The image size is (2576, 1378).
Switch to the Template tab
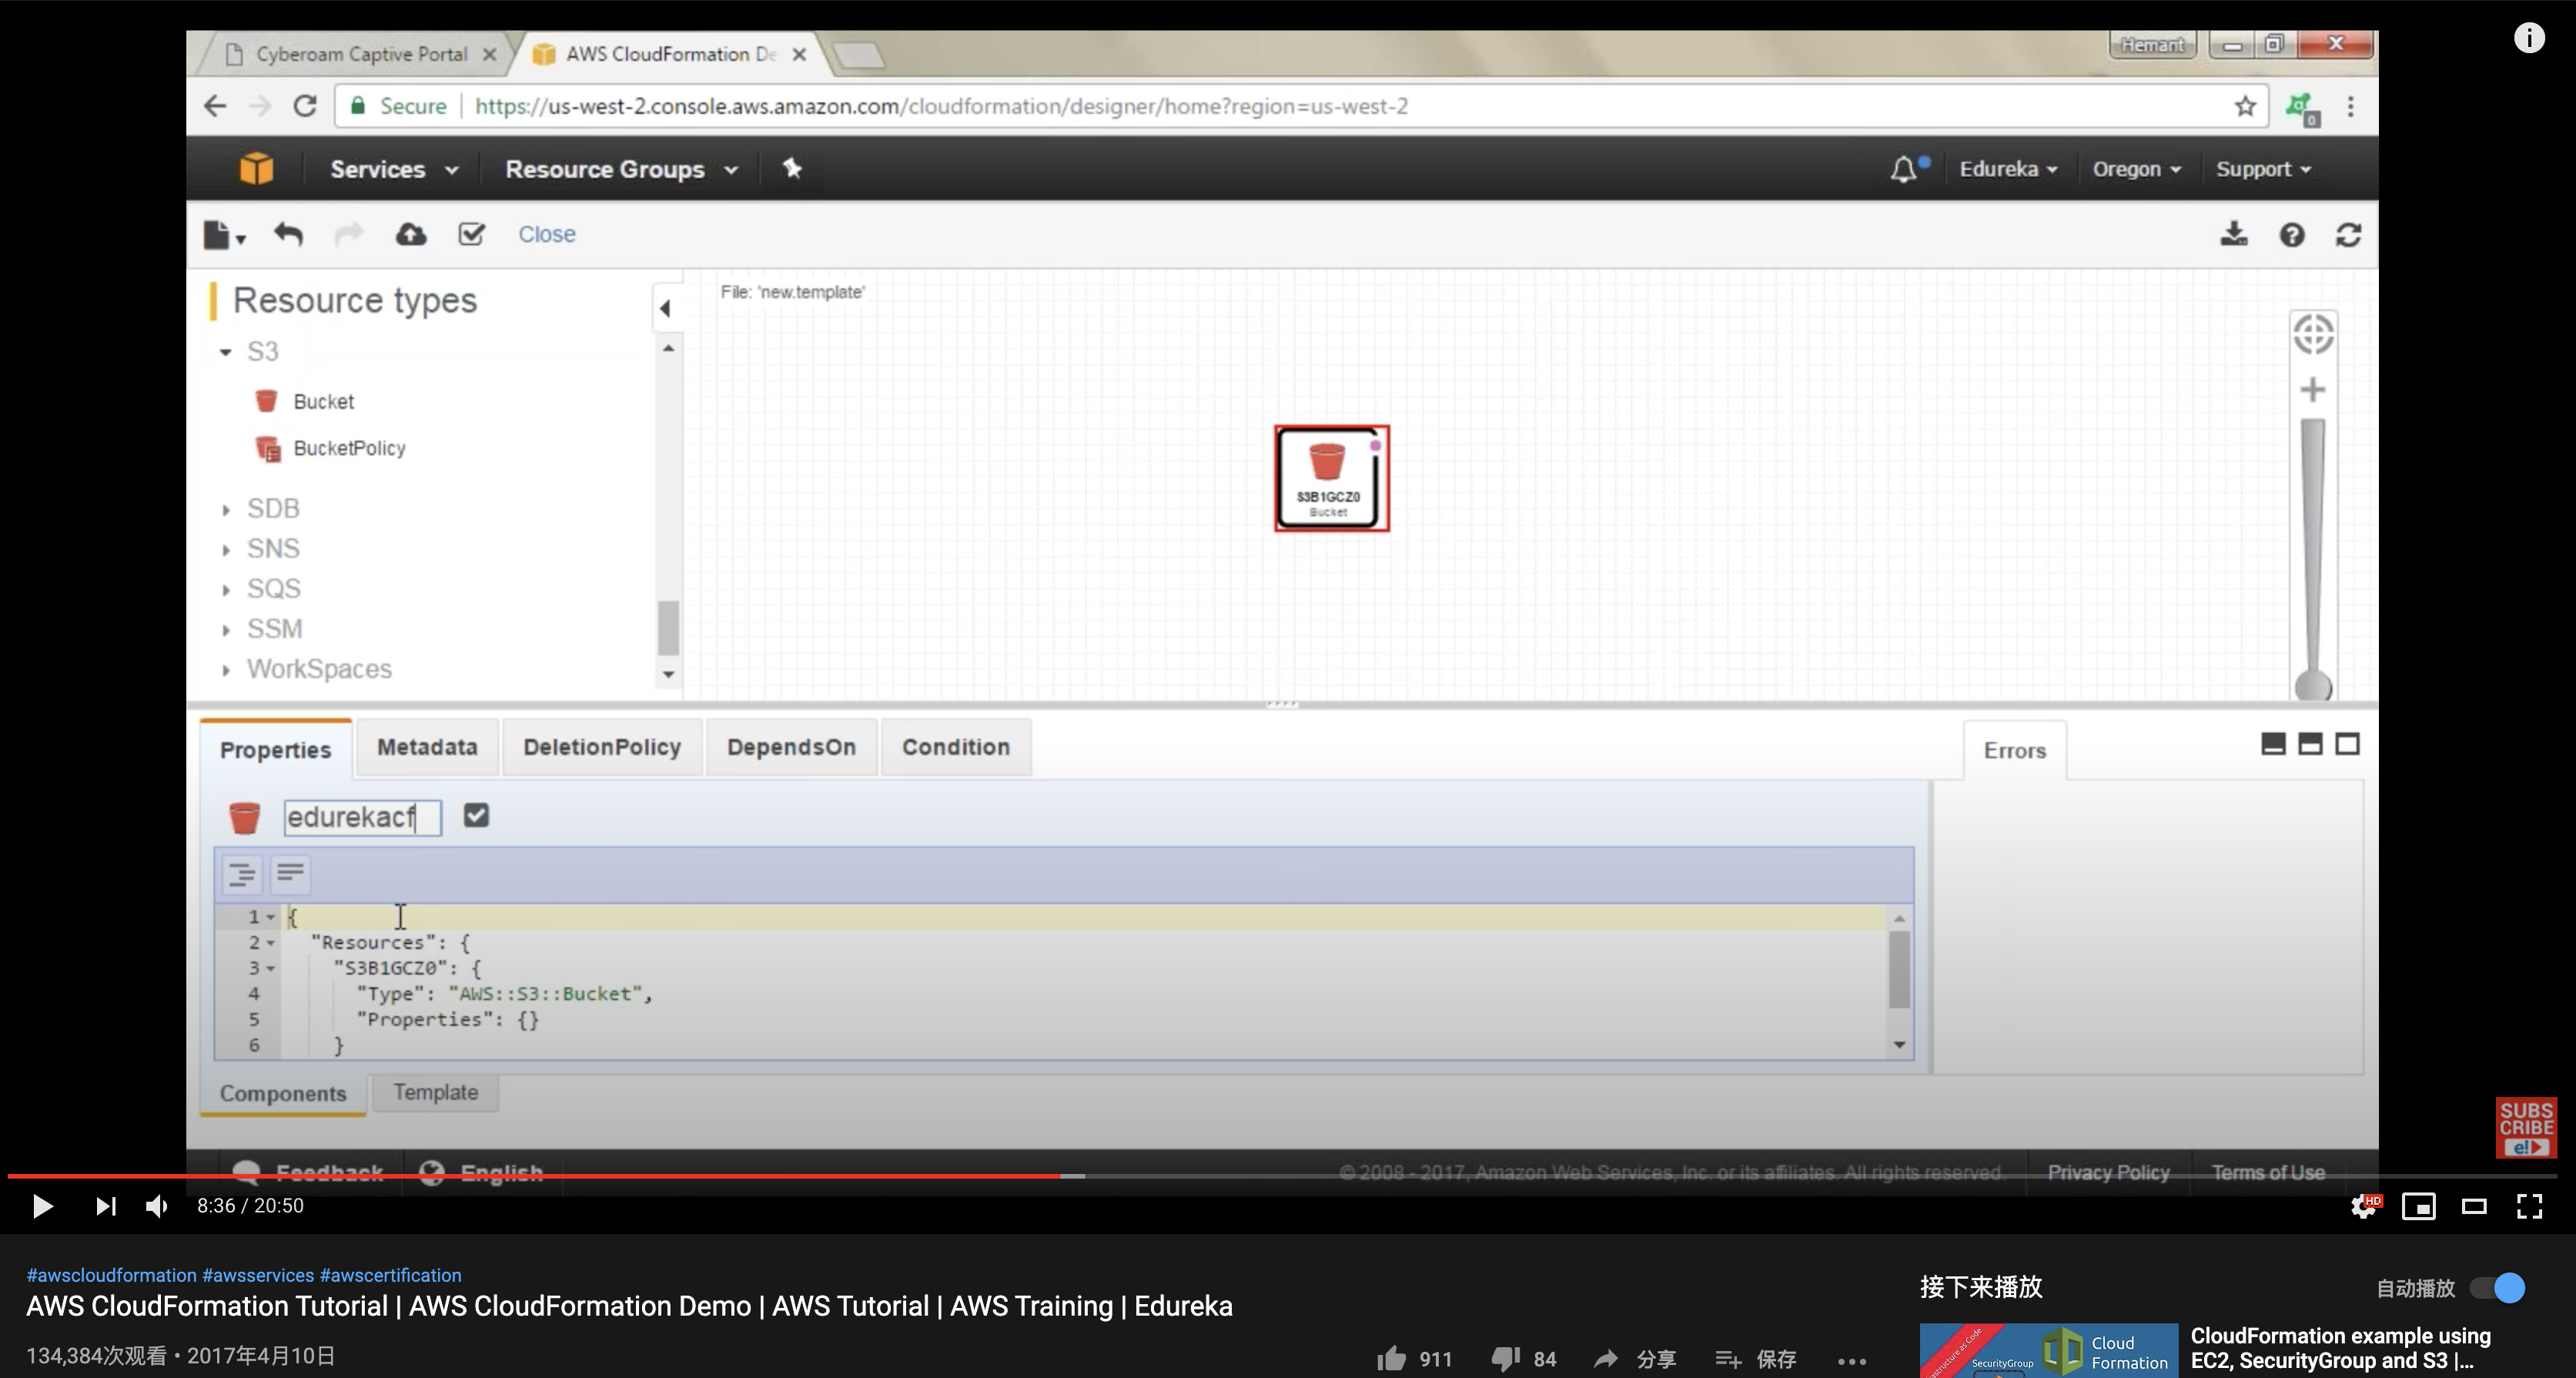435,1092
